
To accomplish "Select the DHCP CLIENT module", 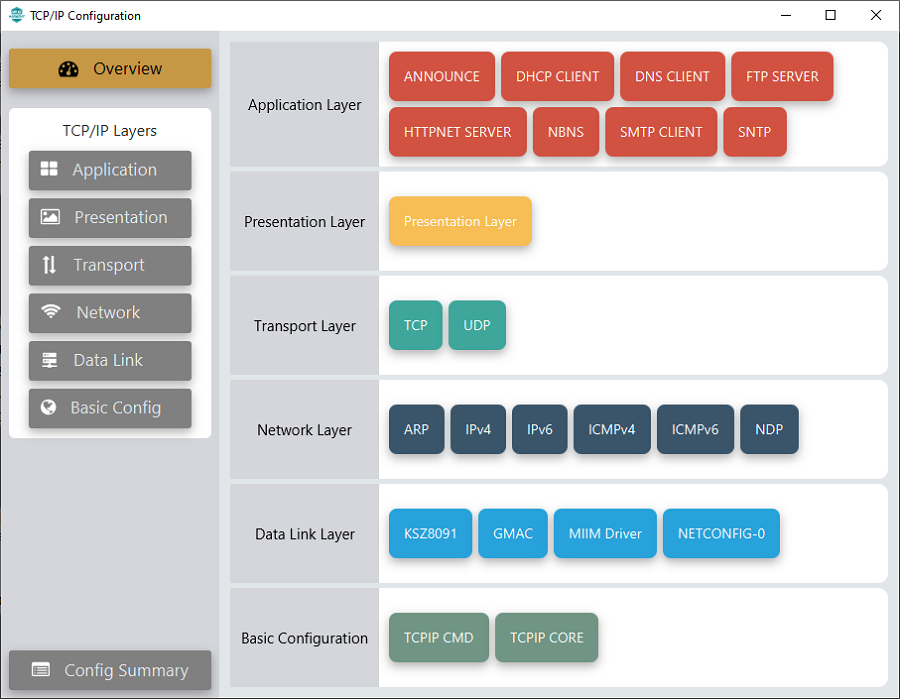I will pos(557,76).
